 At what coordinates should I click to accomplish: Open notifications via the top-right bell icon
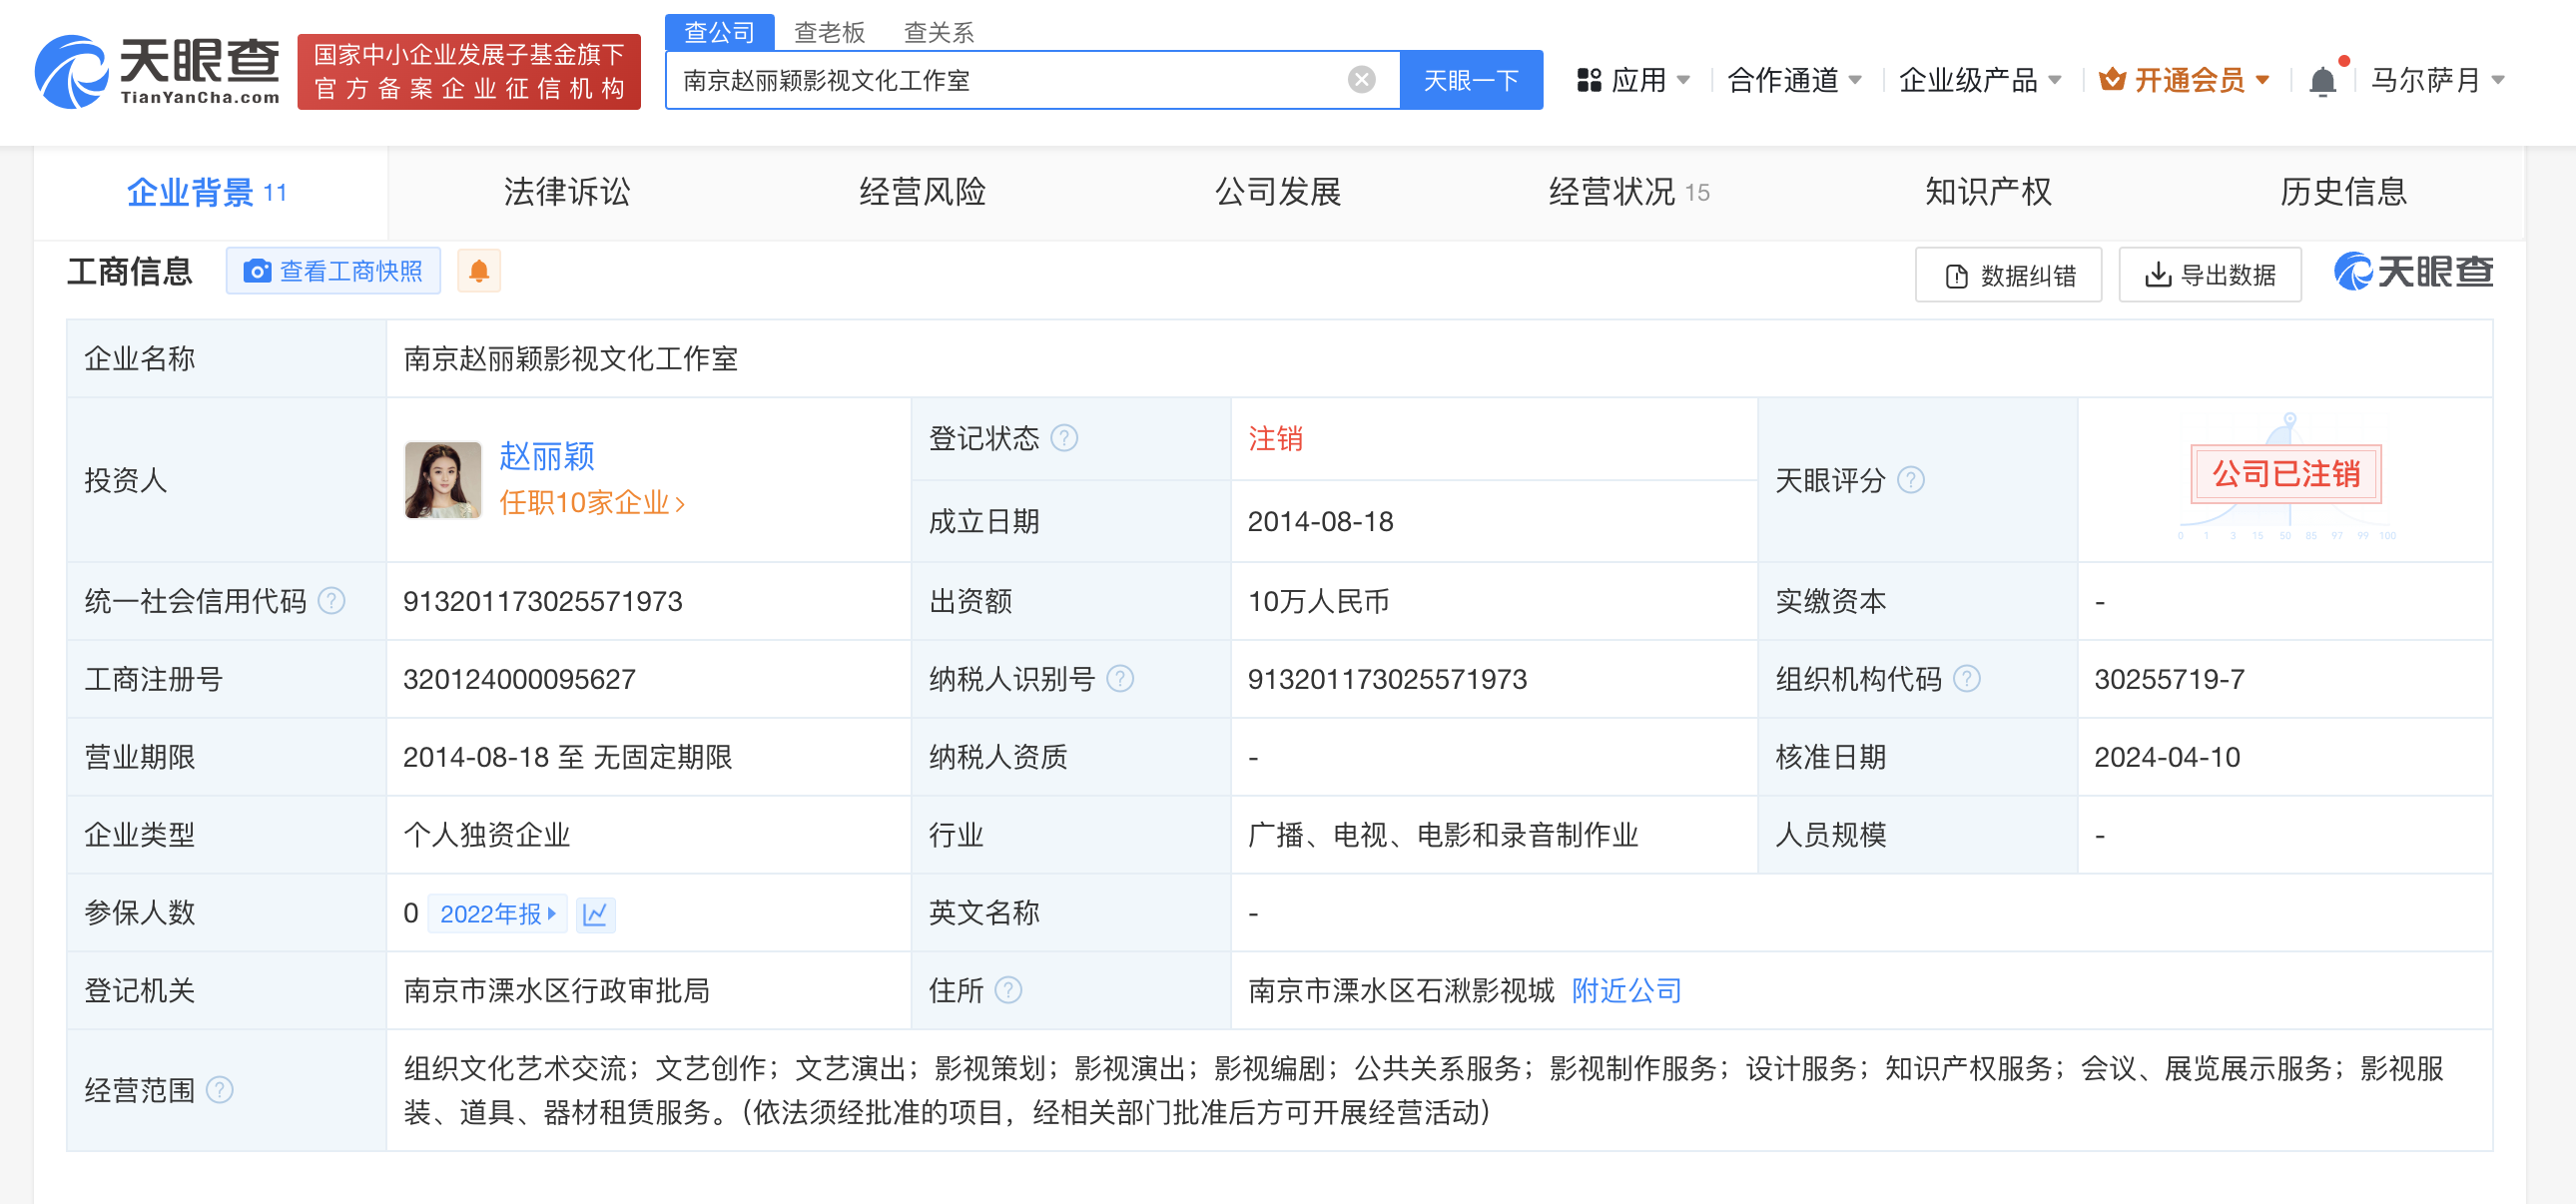coord(2322,79)
